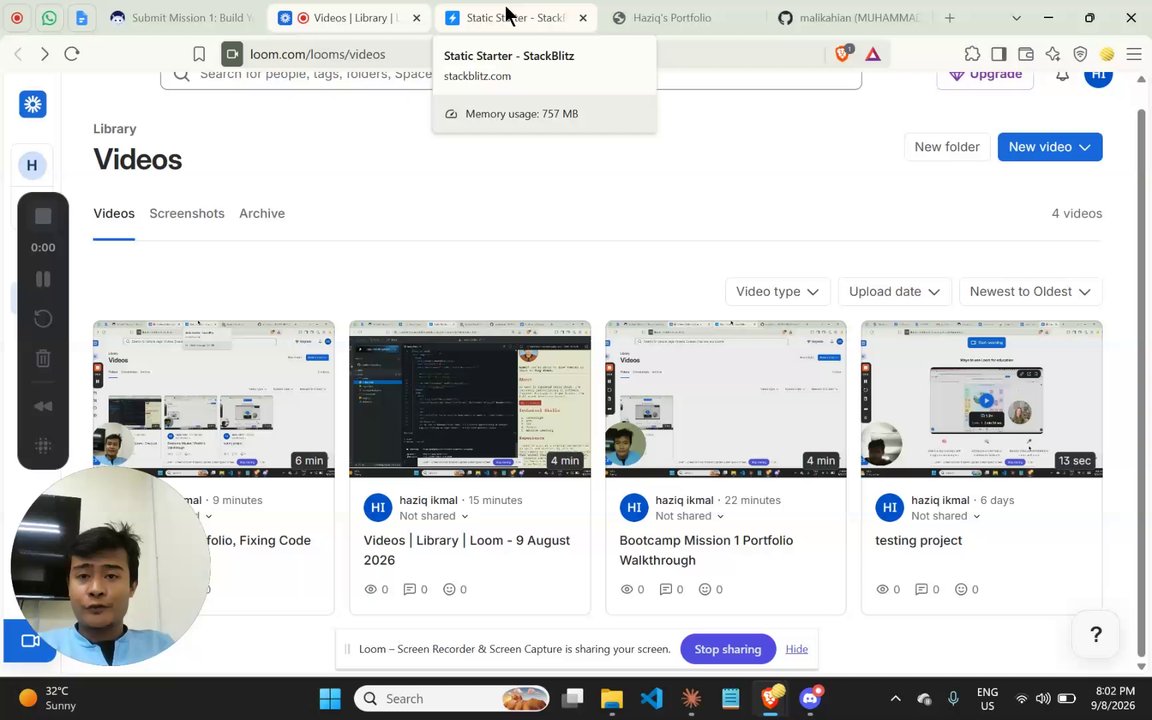Expand Not shared on the 22 minutes video
The width and height of the screenshot is (1152, 720).
pyautogui.click(x=689, y=516)
